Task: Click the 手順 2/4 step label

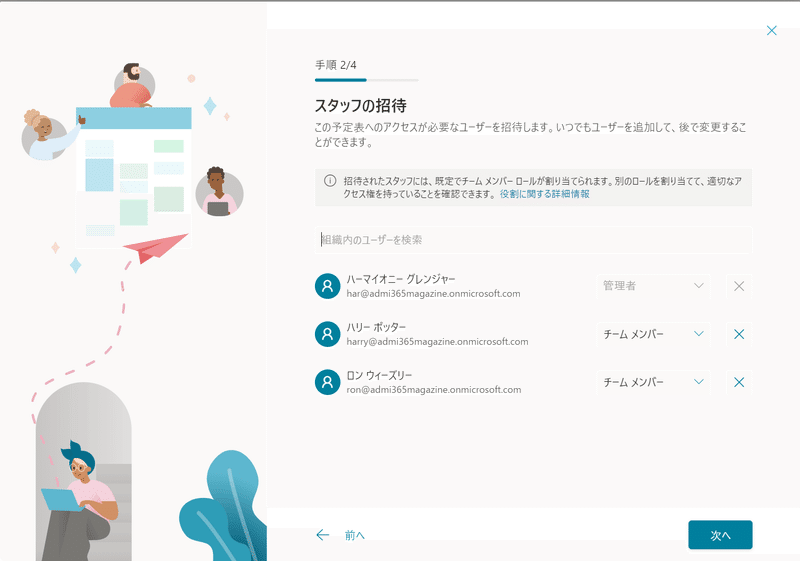Action: pyautogui.click(x=335, y=65)
